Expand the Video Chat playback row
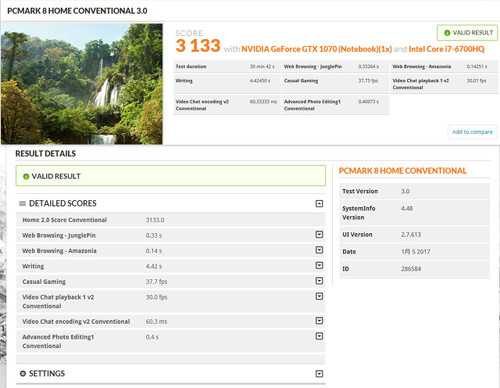The image size is (500, 388). 319,296
